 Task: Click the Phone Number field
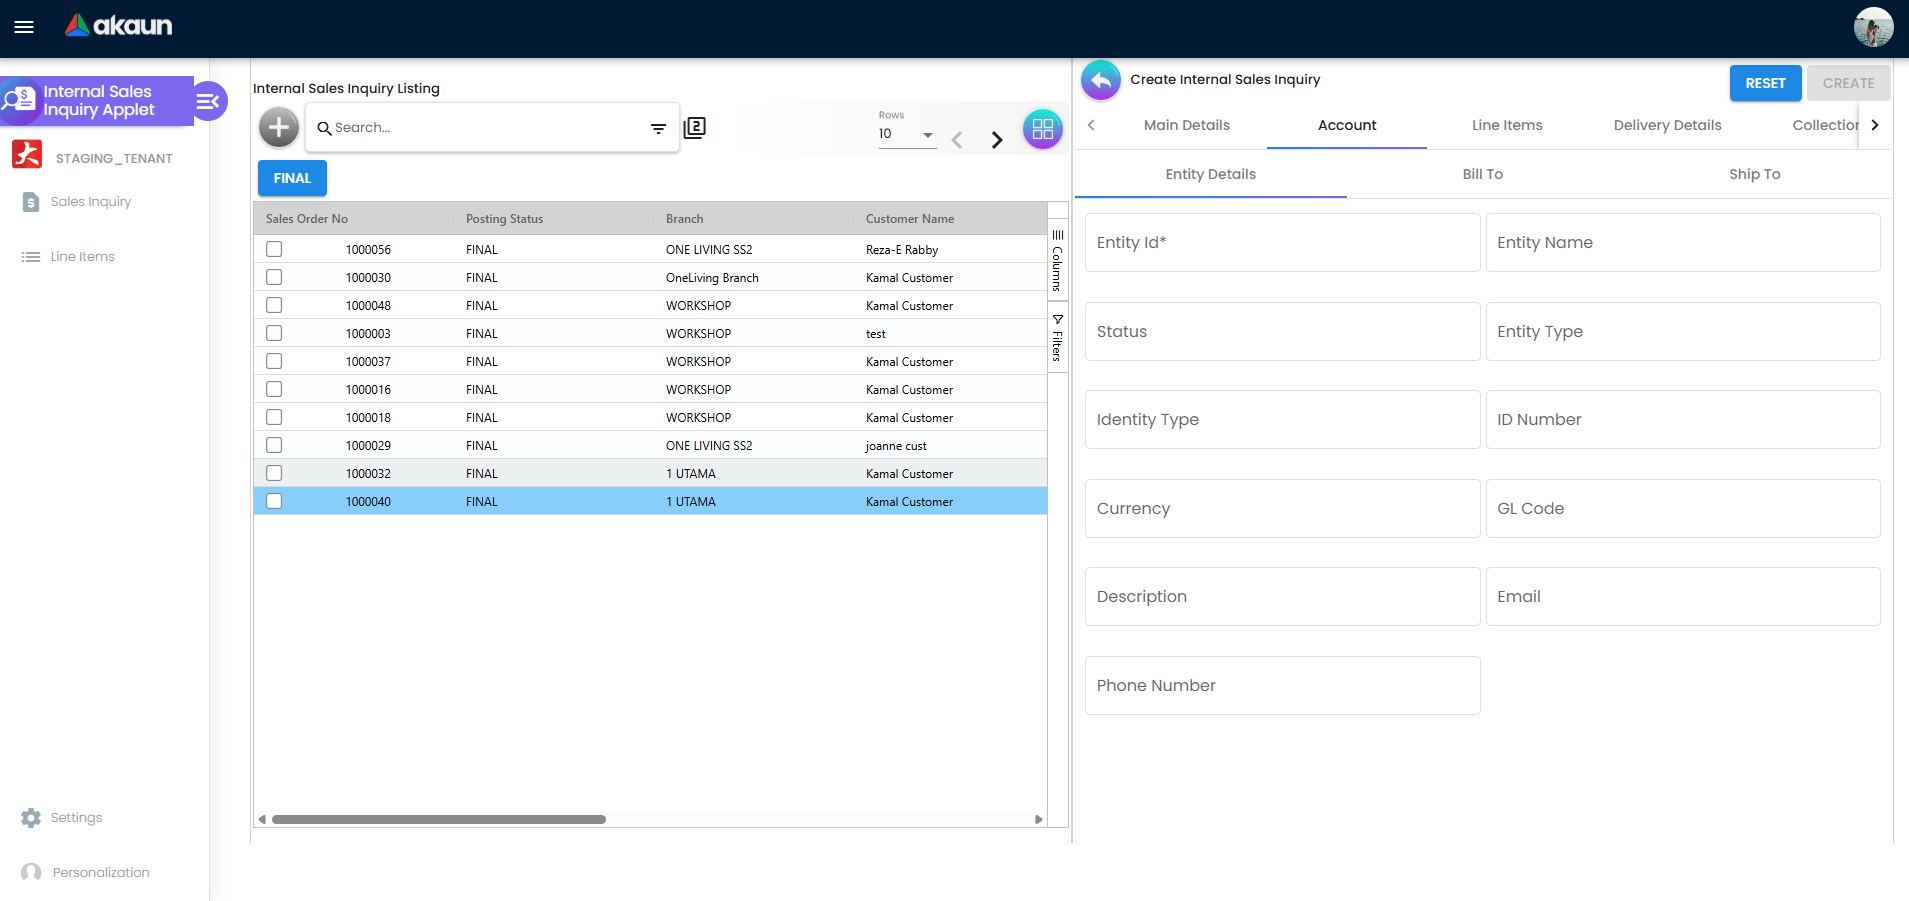(x=1282, y=685)
